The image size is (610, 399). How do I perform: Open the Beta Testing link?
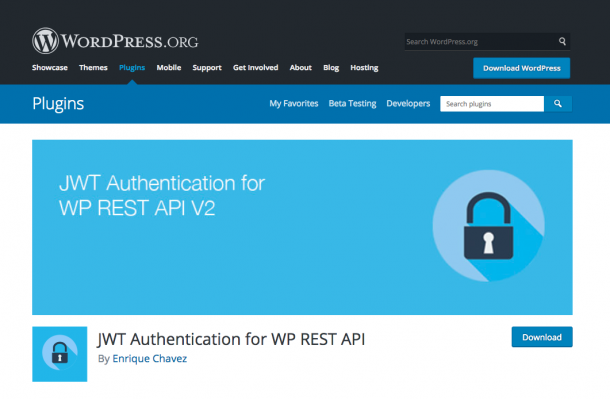pos(352,103)
